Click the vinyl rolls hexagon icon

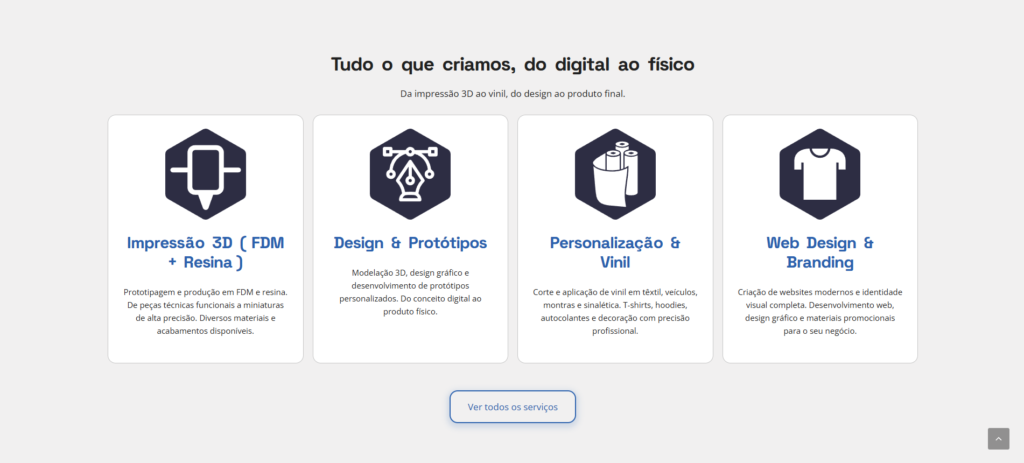tap(615, 174)
